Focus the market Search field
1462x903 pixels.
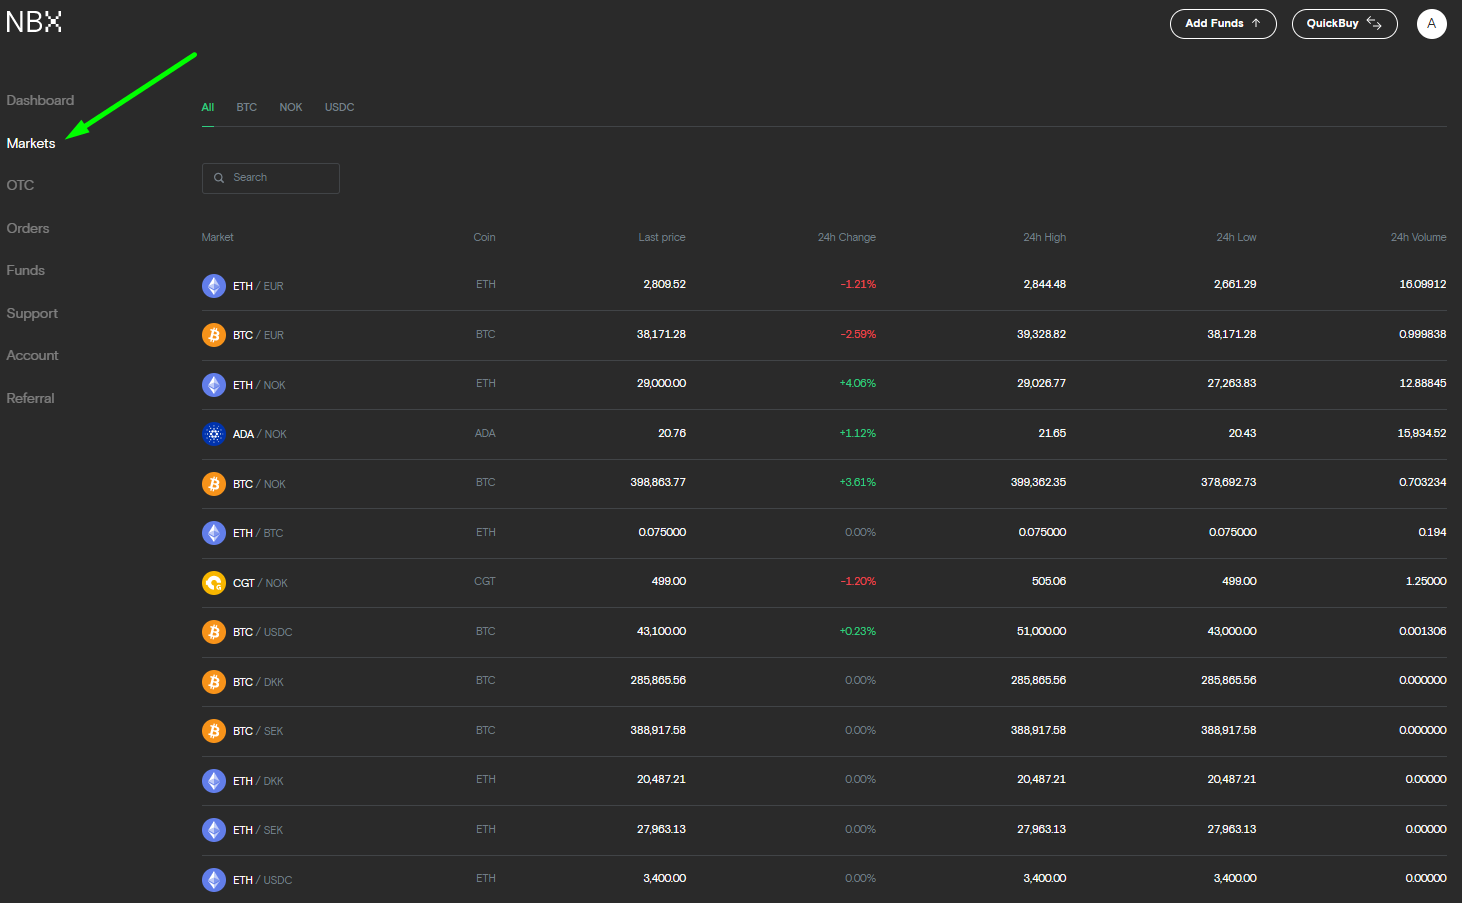(x=282, y=178)
